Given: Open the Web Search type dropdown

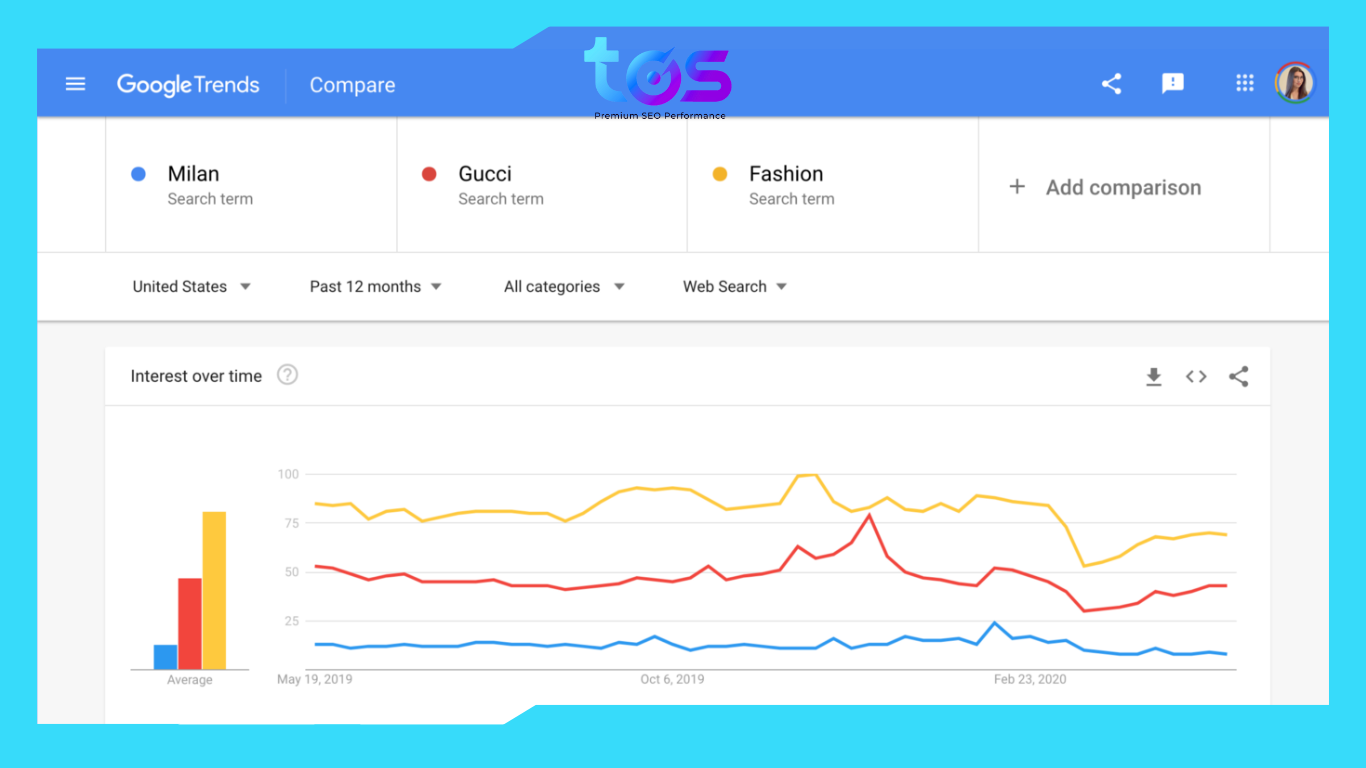Looking at the screenshot, I should click(734, 286).
